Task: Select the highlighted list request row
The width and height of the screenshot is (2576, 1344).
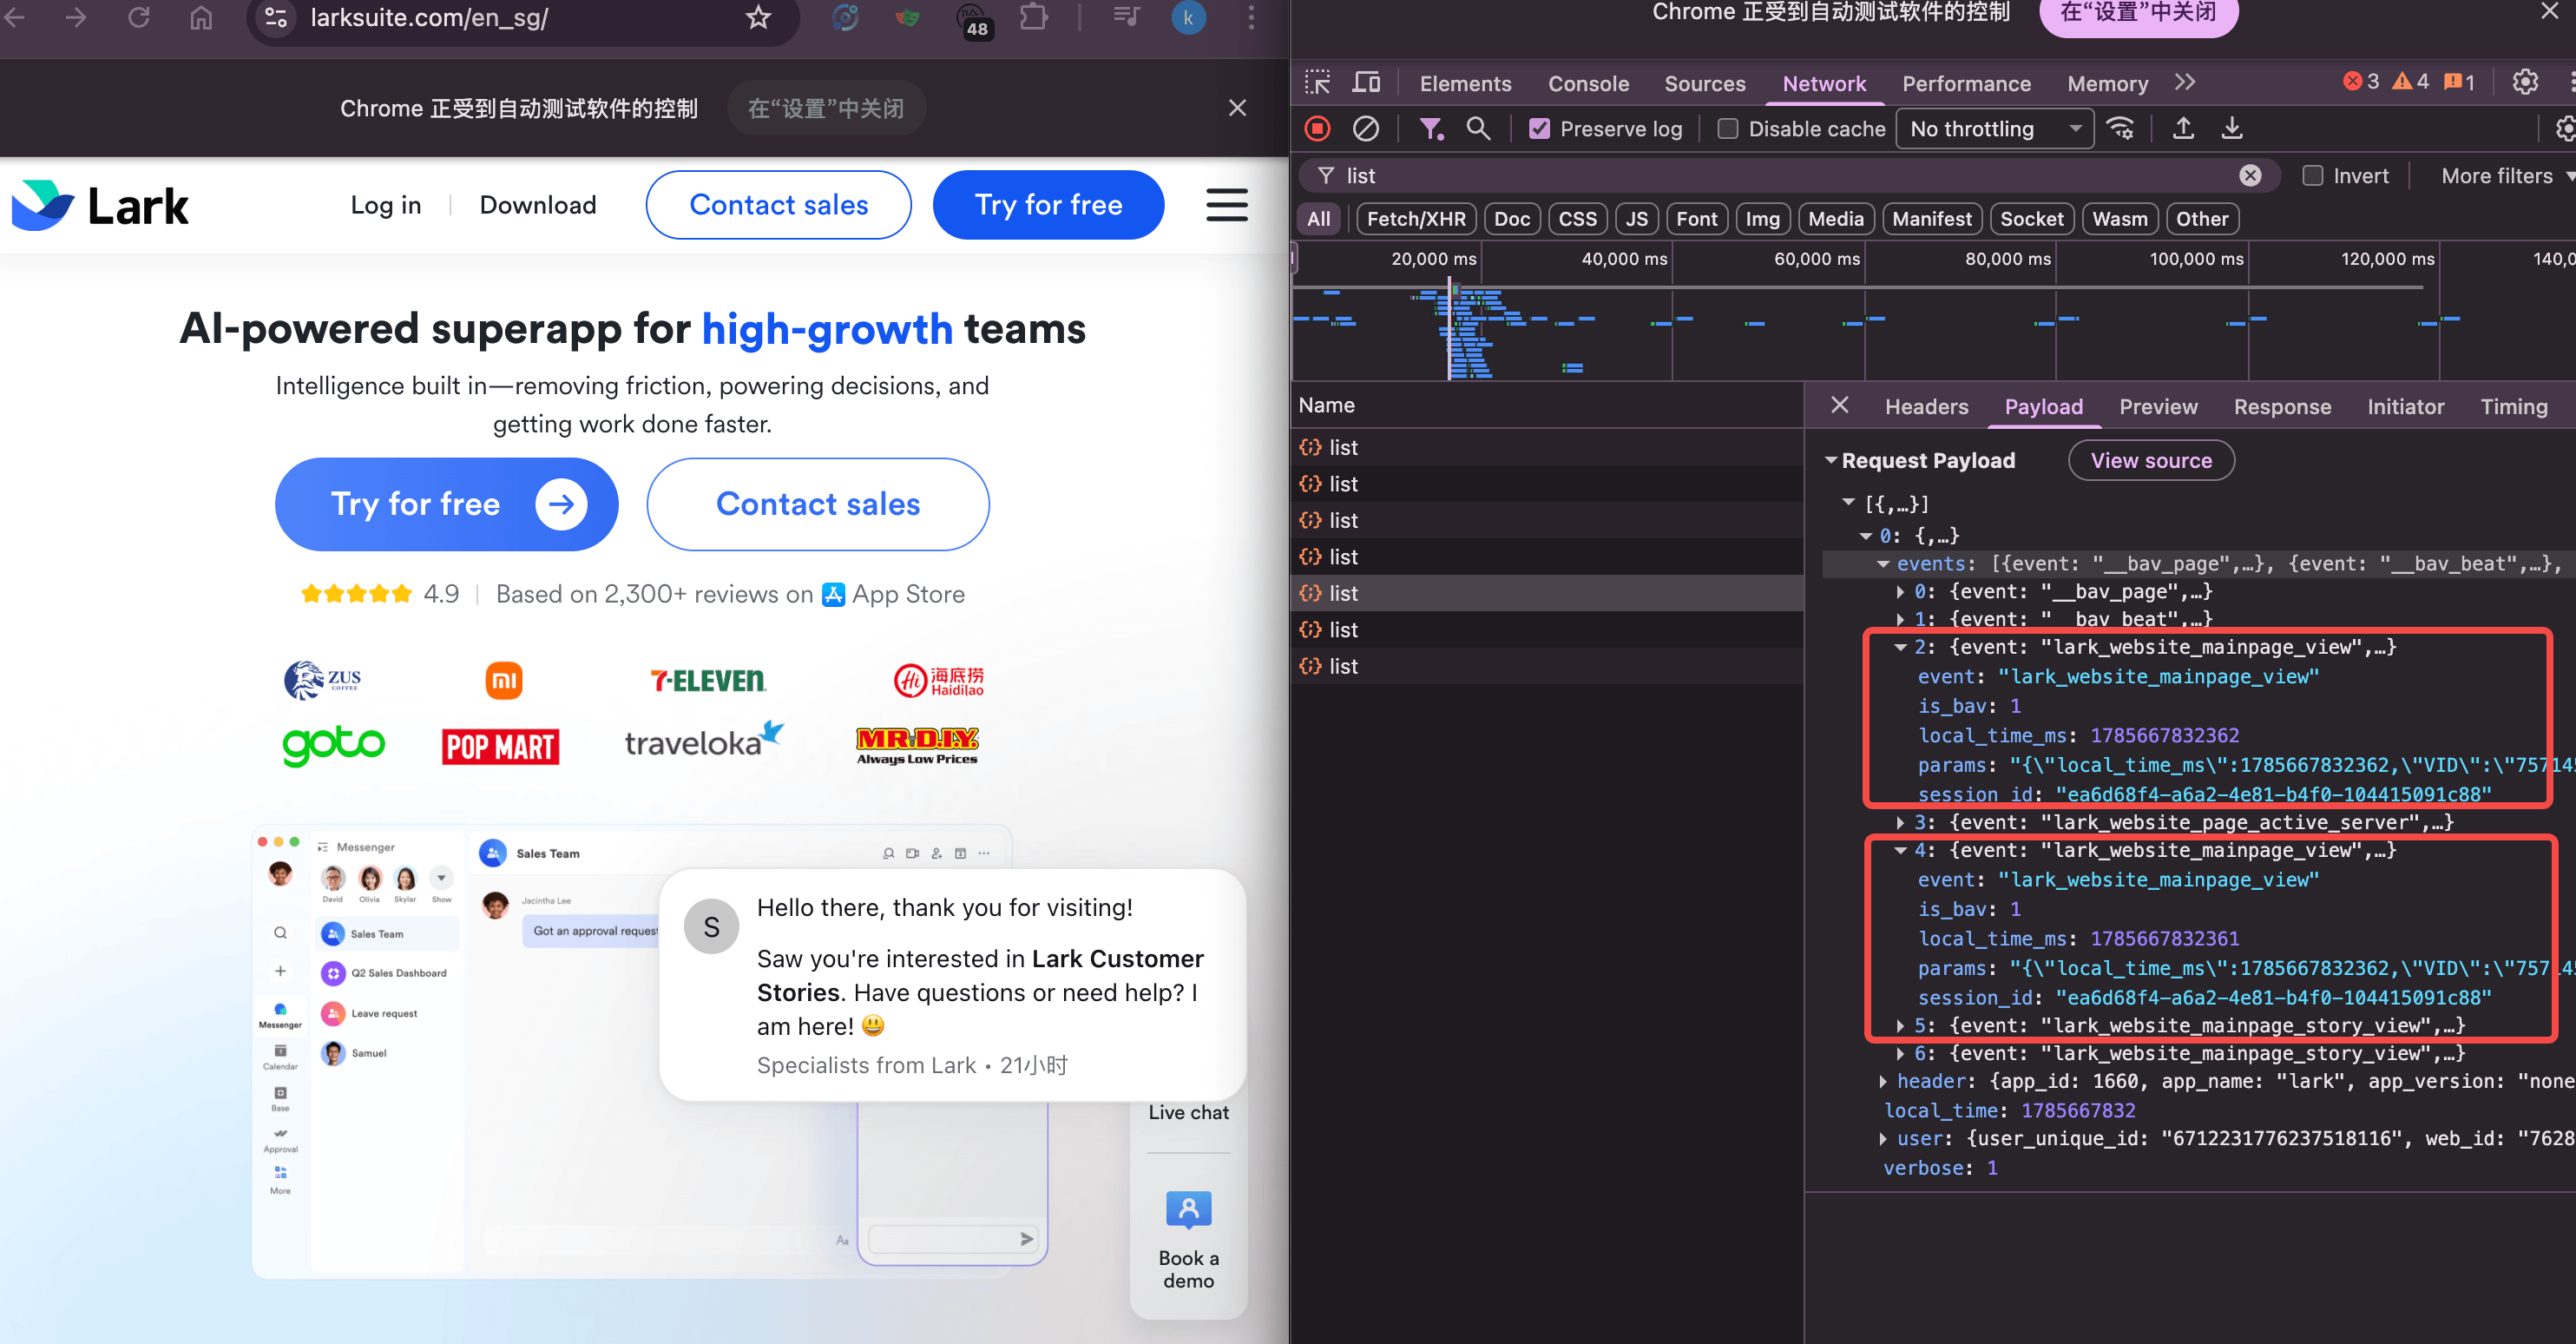Action: click(1547, 593)
